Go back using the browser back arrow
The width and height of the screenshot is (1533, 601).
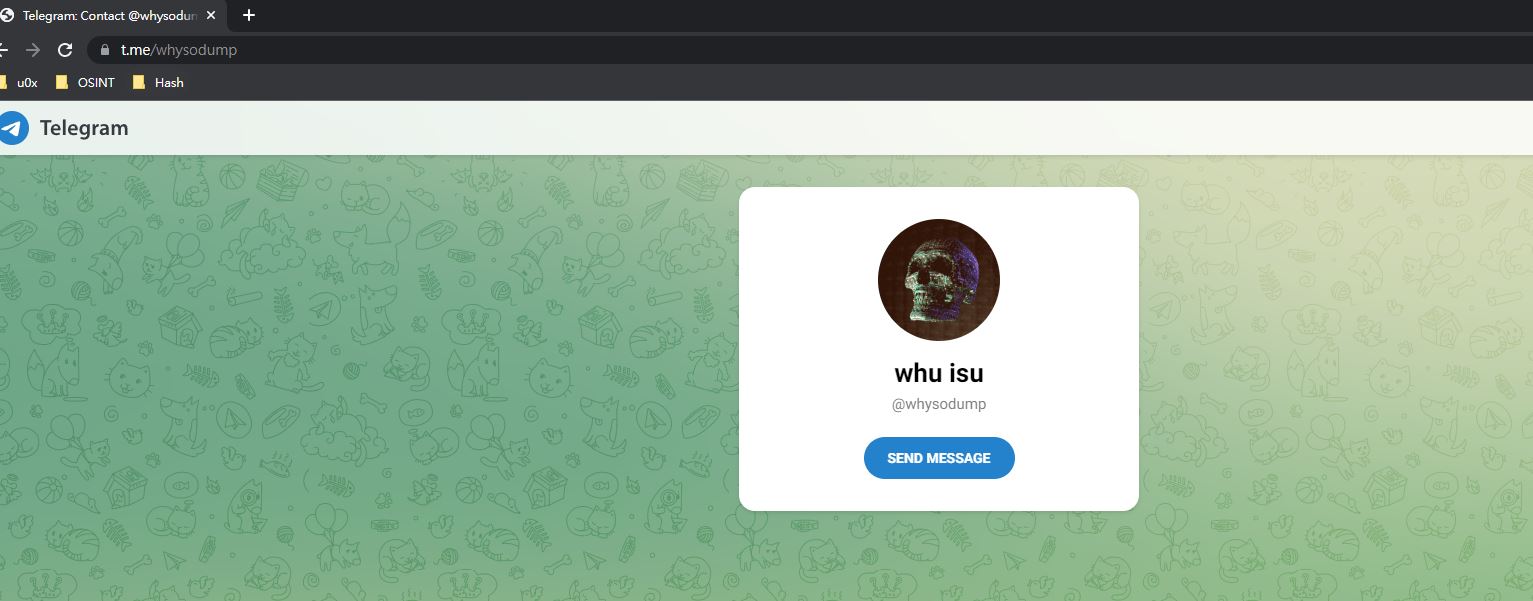[x=3, y=50]
